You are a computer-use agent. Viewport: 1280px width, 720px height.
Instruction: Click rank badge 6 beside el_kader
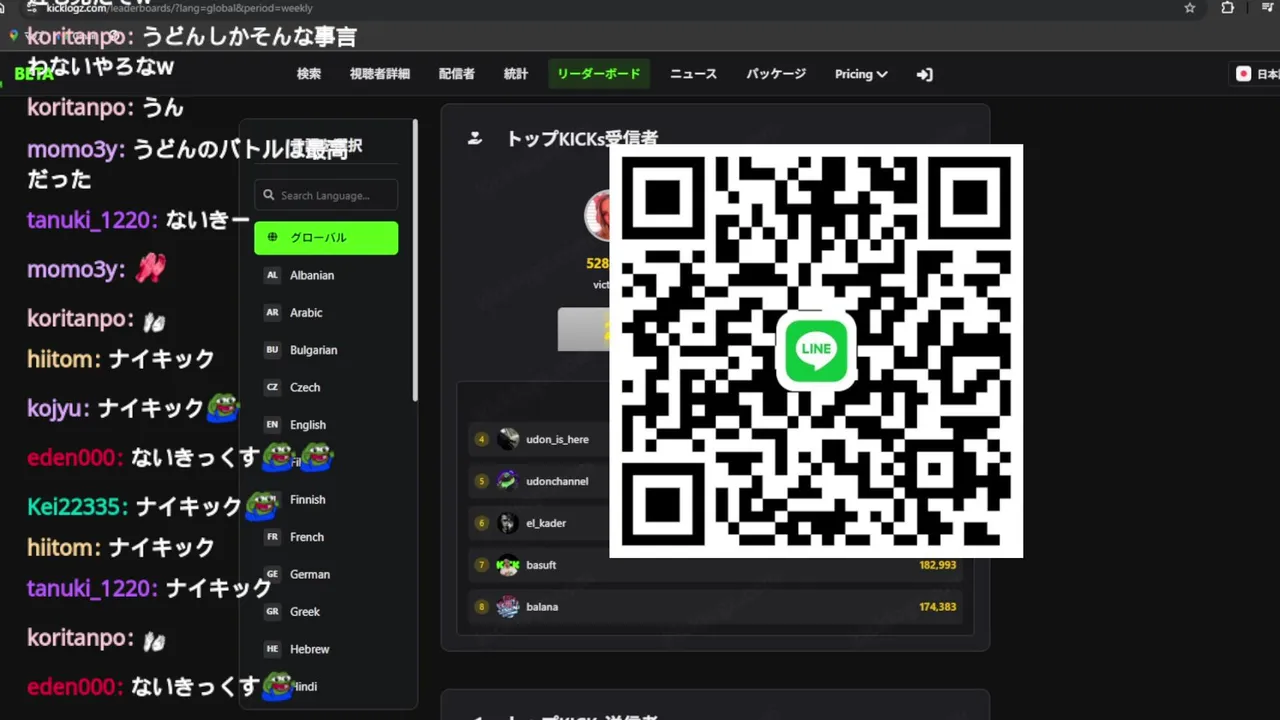481,523
